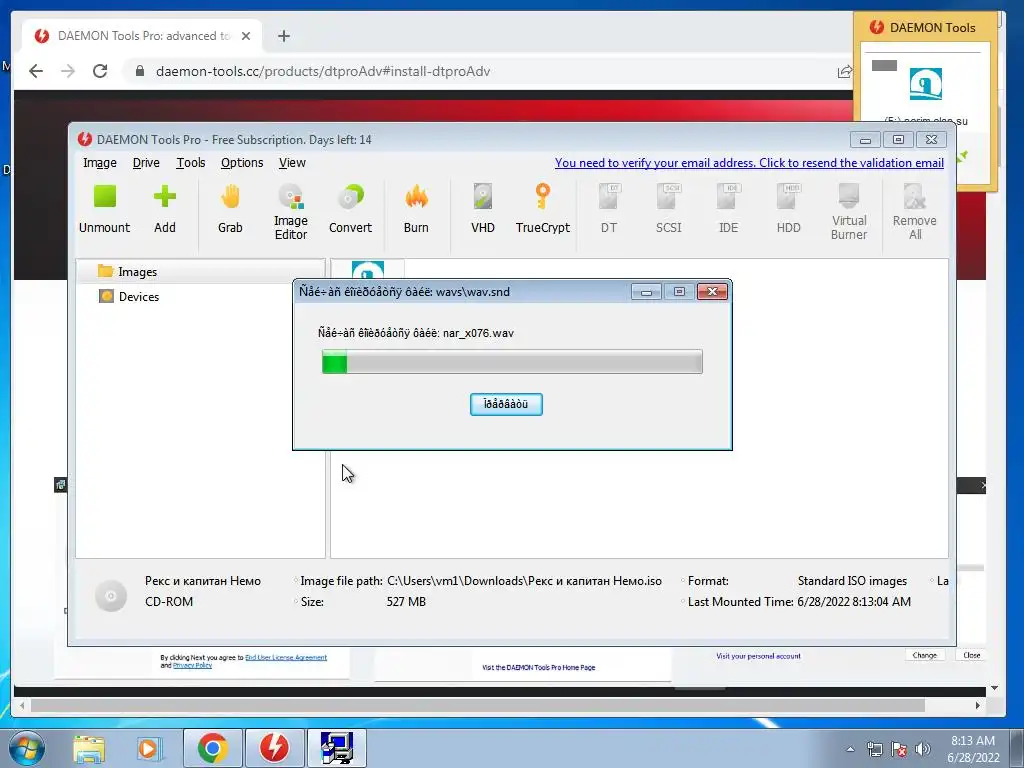Minimize the wavs\wav.snd progress dialog
This screenshot has height=768, width=1024.
click(646, 292)
